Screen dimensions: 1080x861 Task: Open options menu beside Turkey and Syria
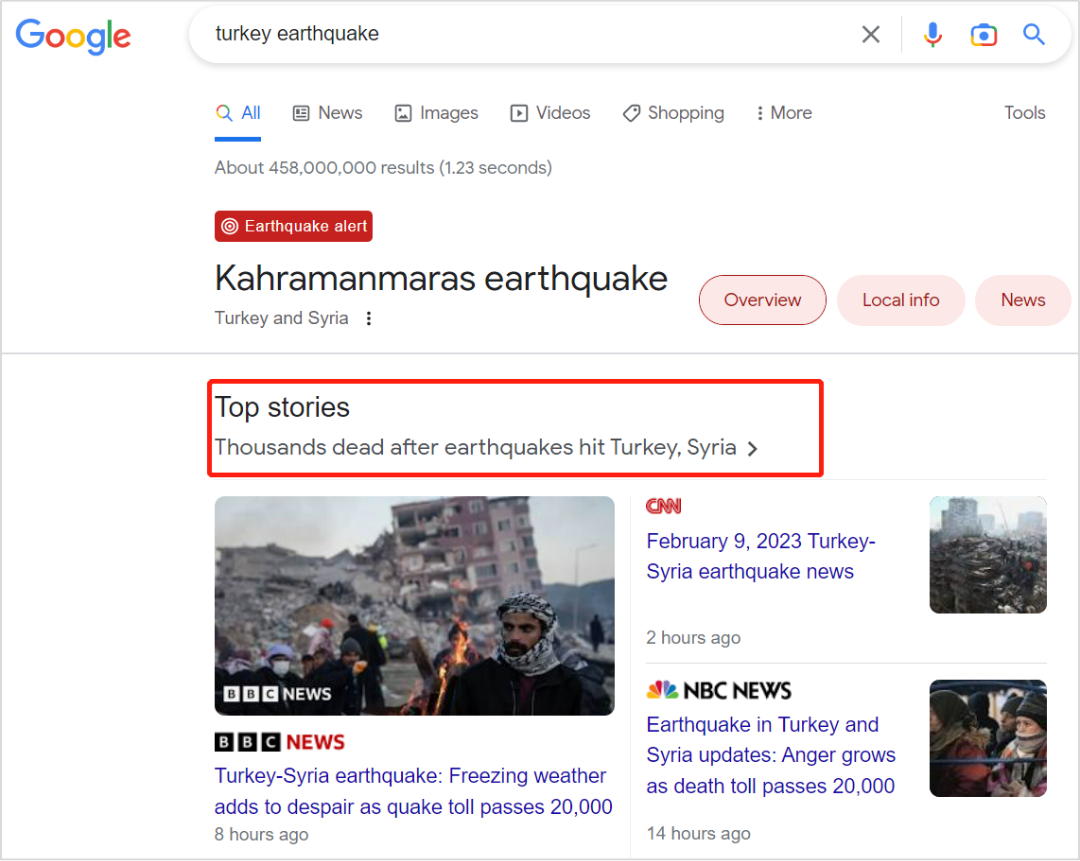[x=369, y=318]
